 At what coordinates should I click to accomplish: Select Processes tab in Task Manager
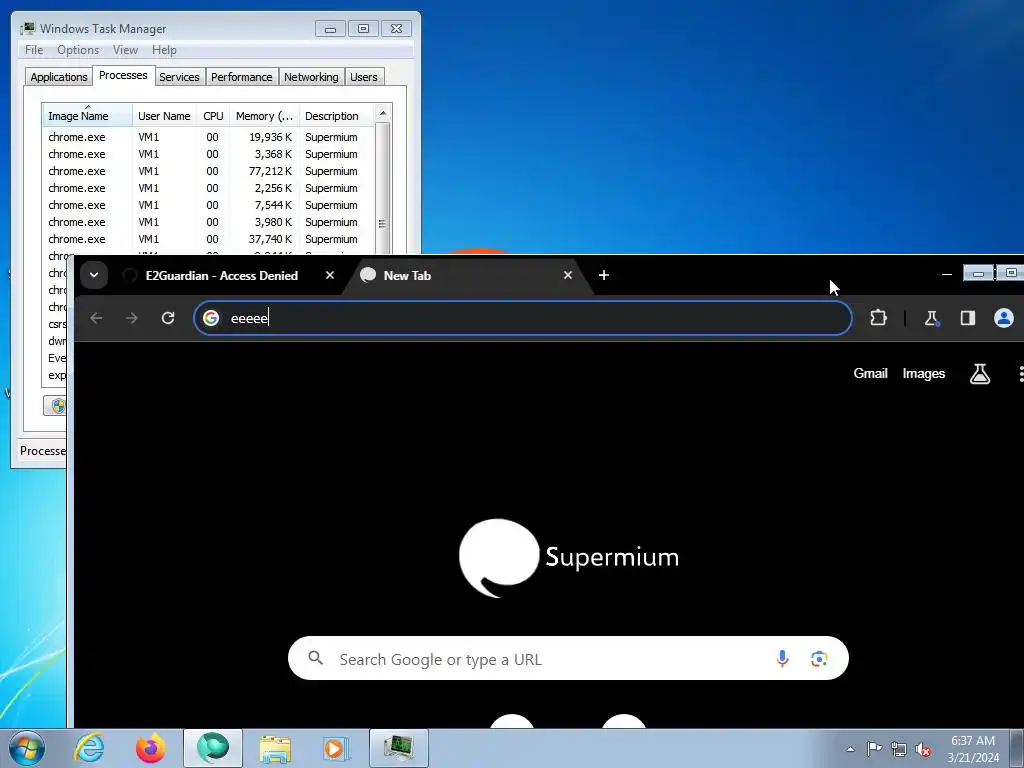pyautogui.click(x=123, y=75)
